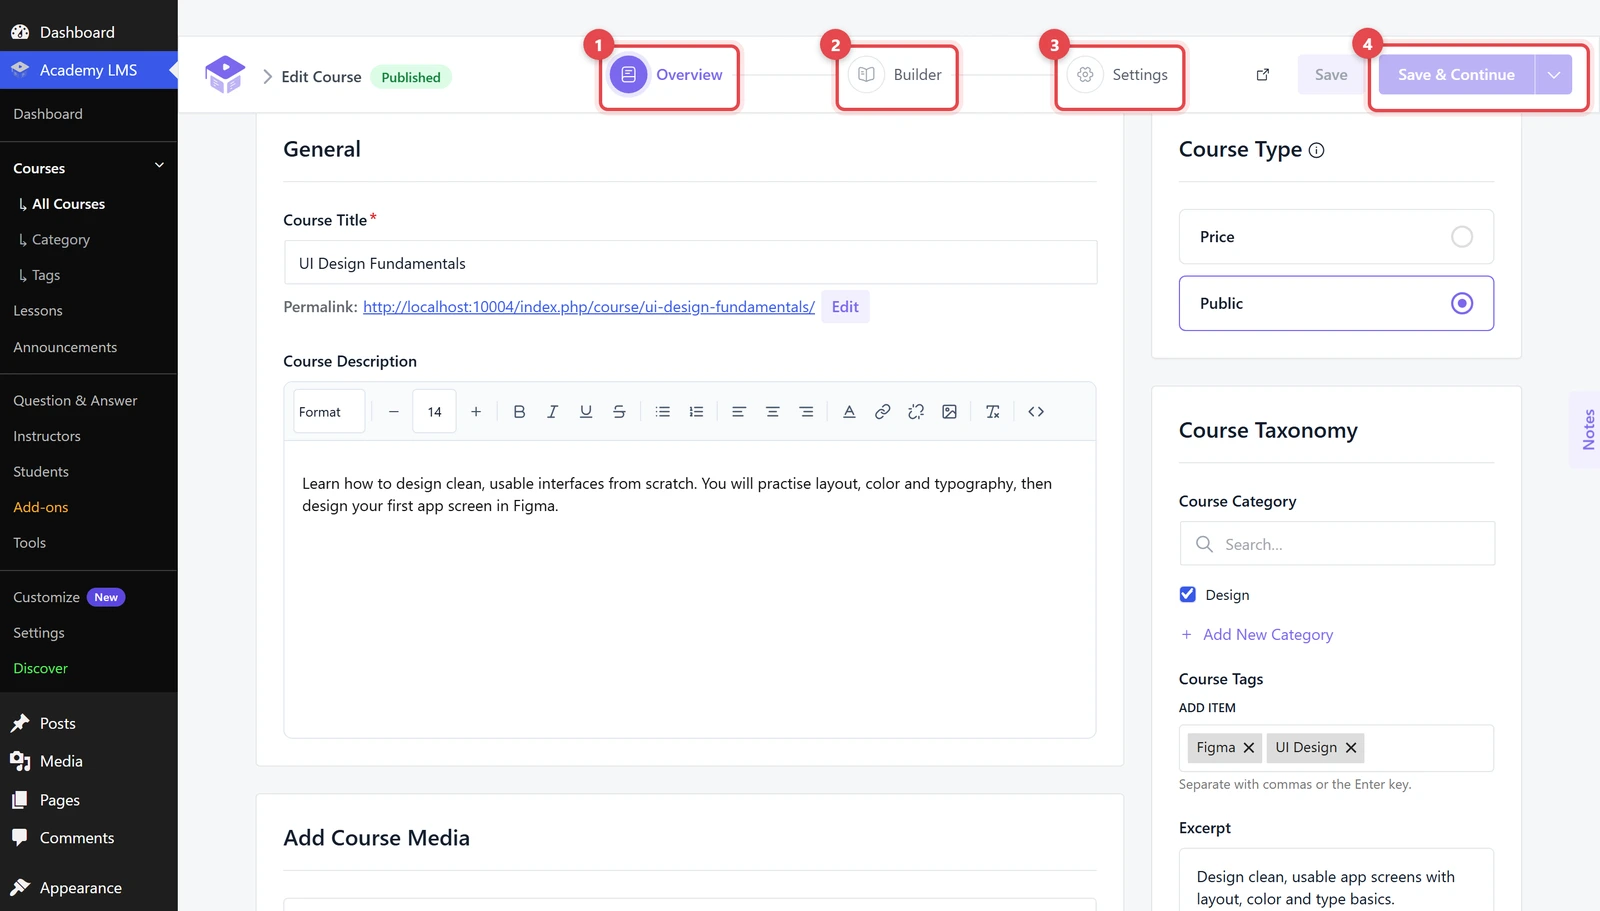Viewport: 1600px width, 911px height.
Task: Select the Public course type
Action: point(1336,303)
